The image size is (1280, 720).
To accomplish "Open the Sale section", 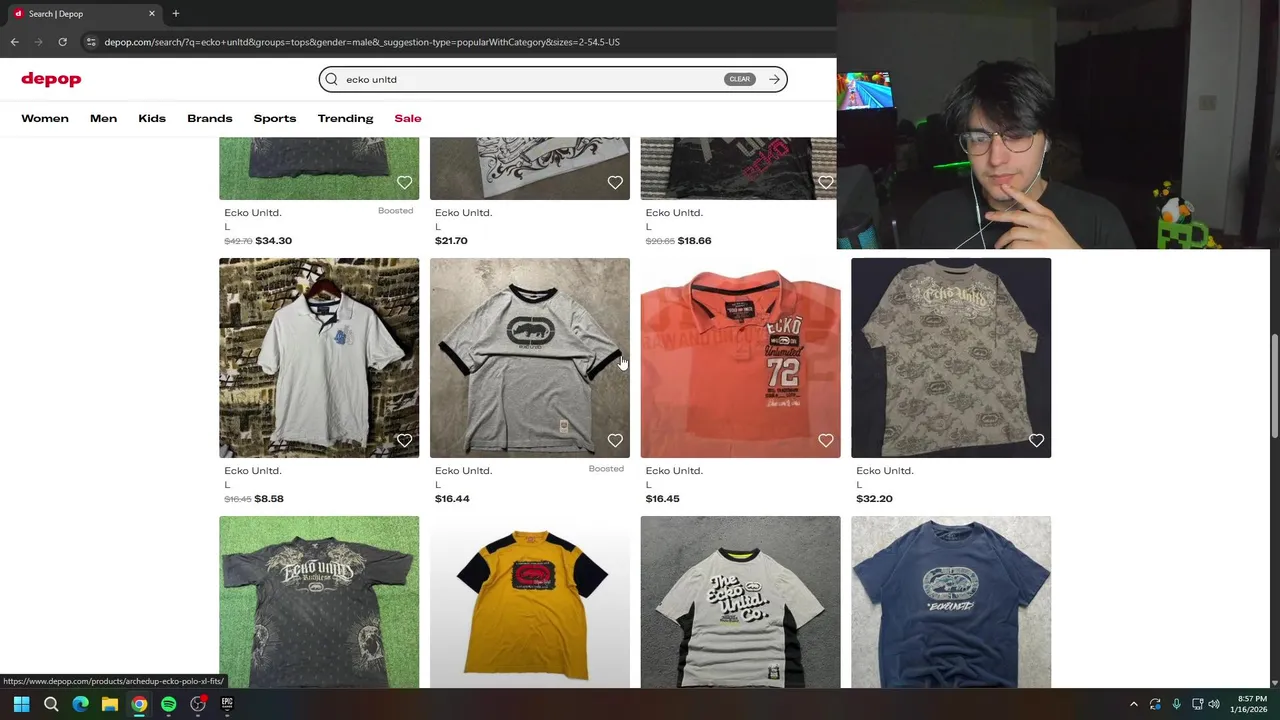I will (408, 118).
